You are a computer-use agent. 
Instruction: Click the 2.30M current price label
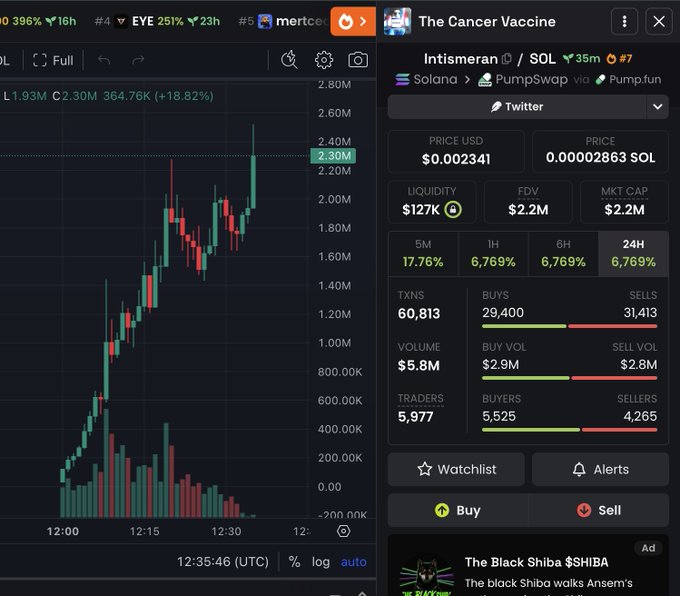(x=333, y=156)
